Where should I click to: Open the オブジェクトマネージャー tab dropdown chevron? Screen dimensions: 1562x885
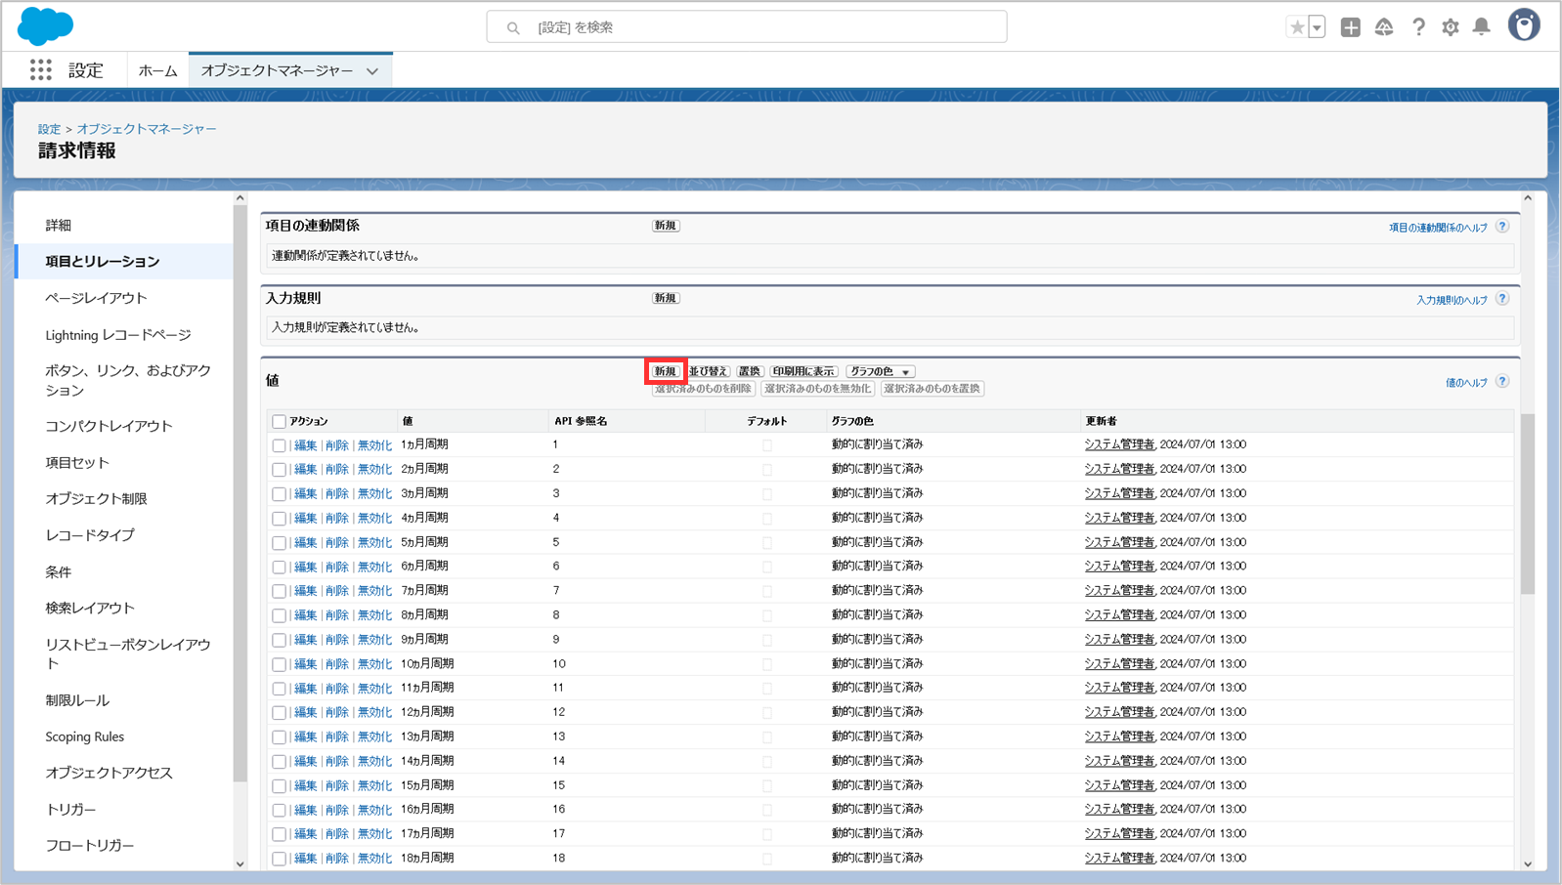tap(372, 71)
